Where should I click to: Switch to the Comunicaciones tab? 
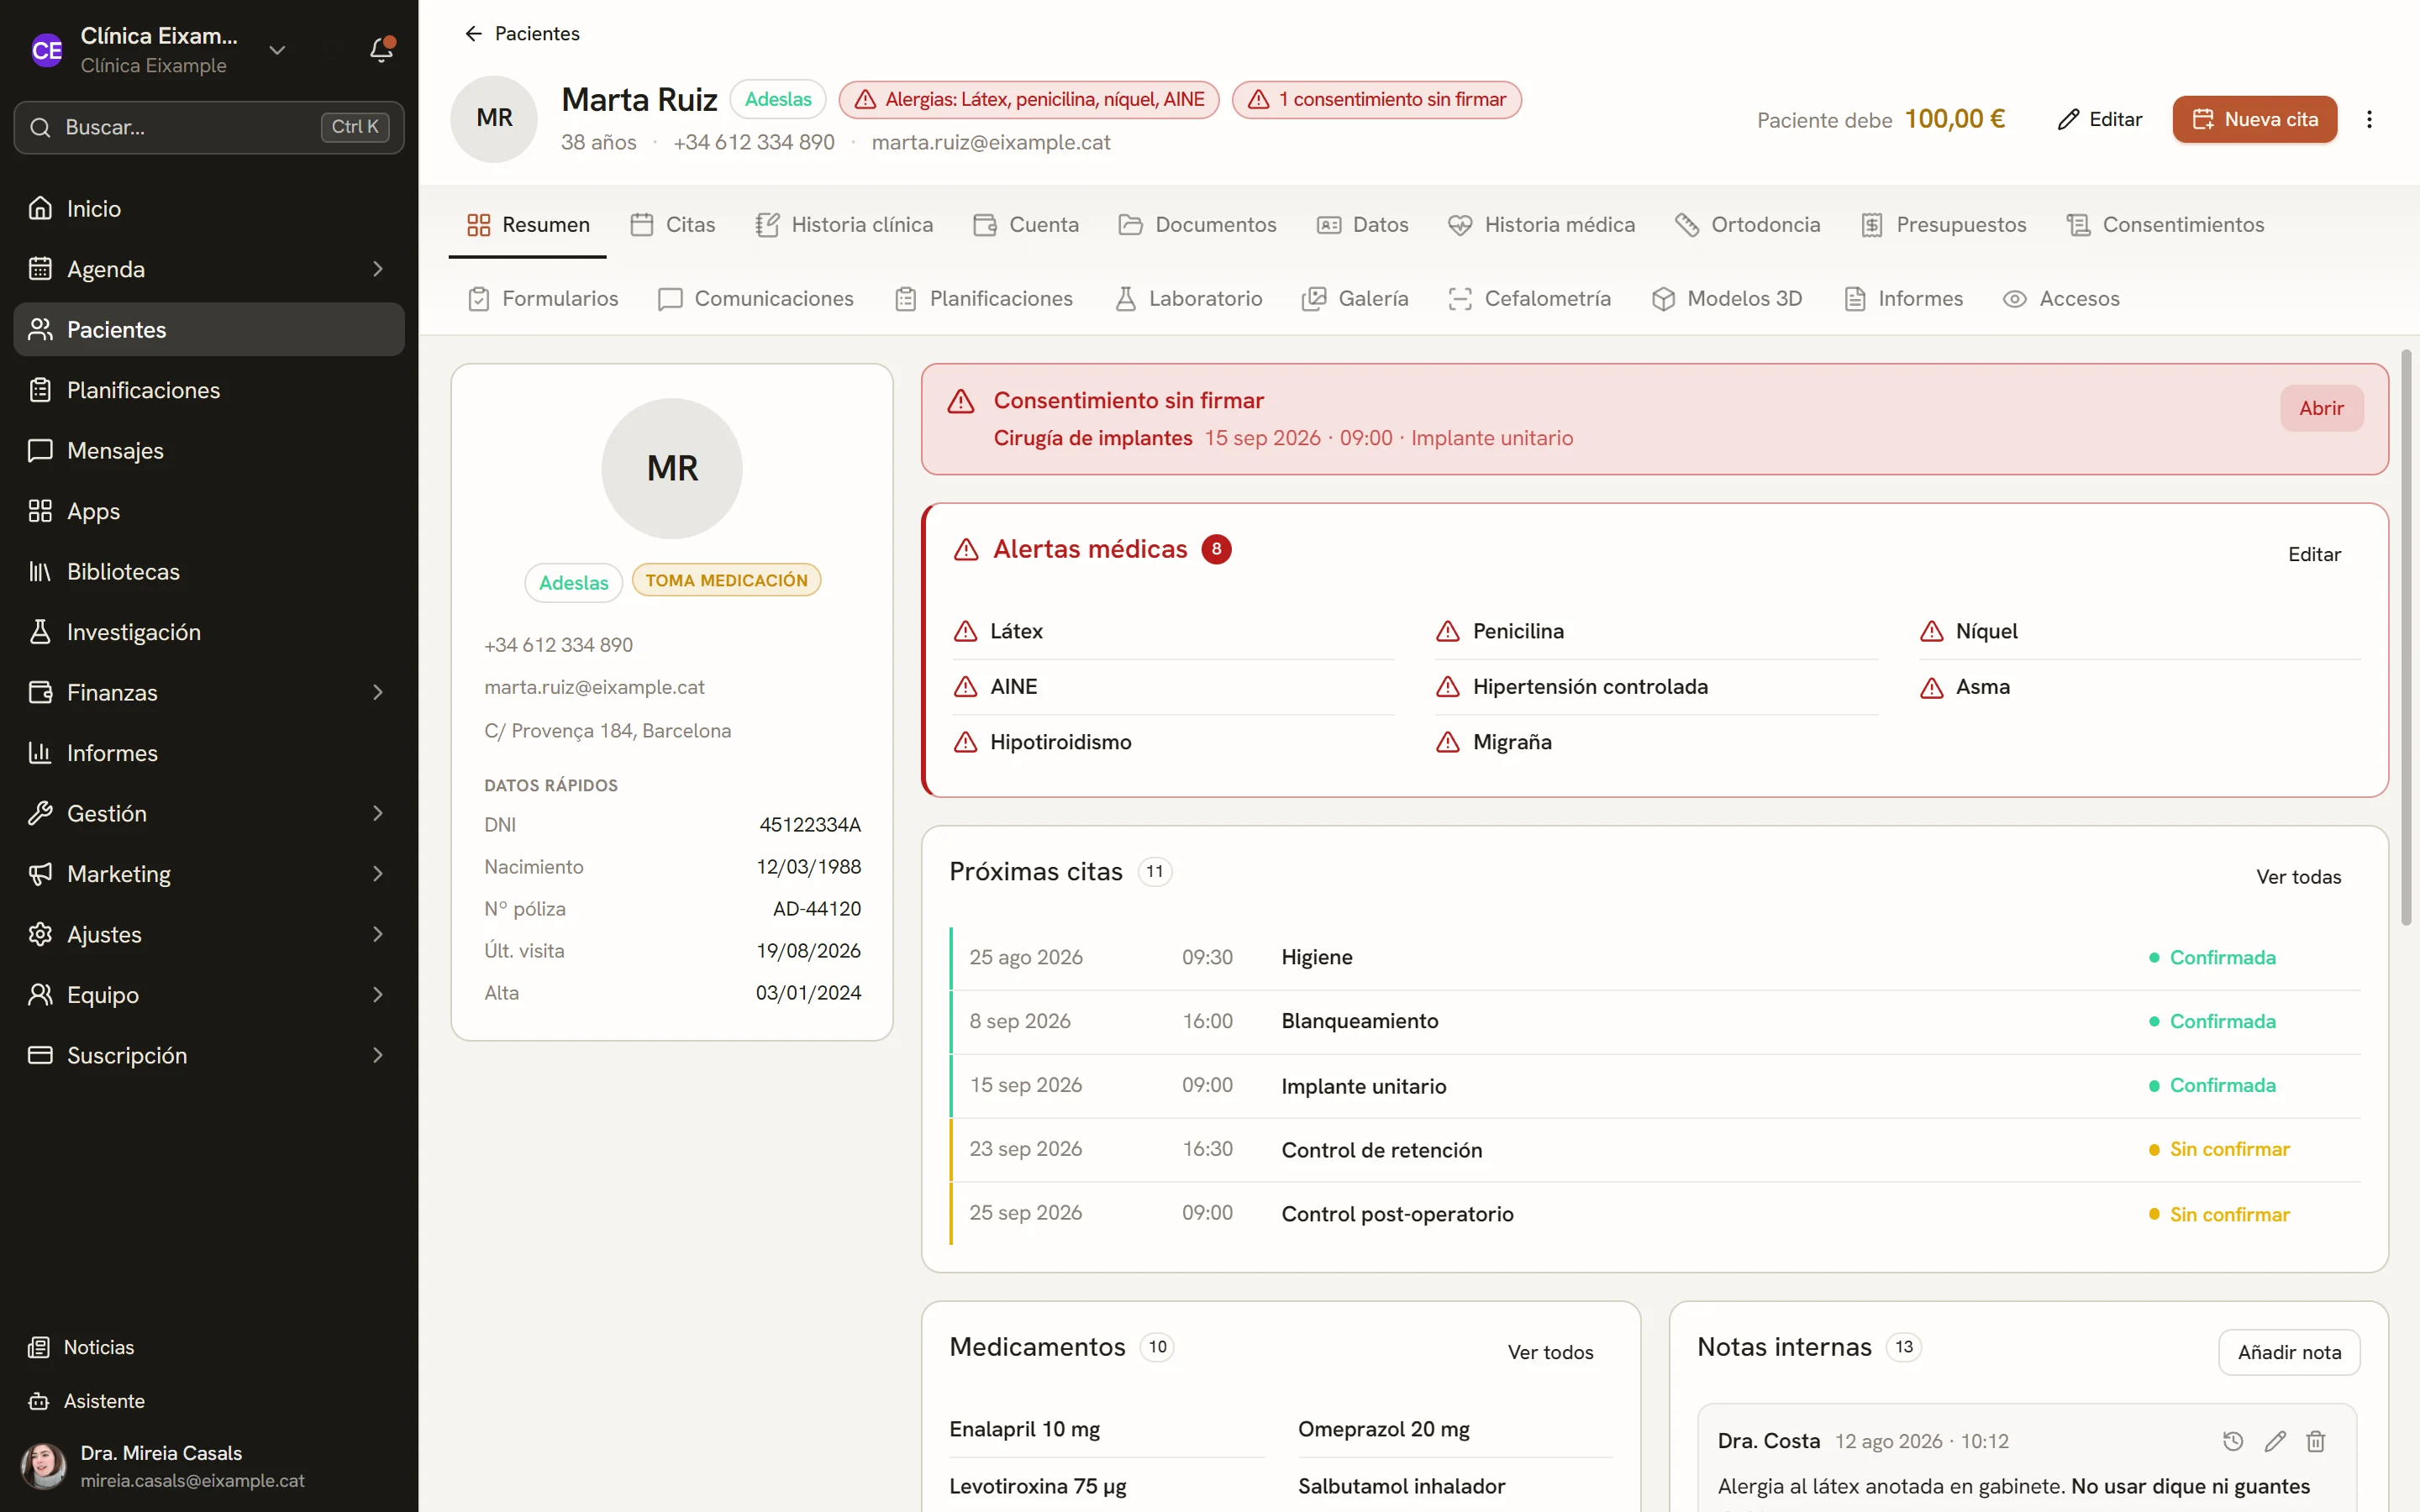[756, 299]
